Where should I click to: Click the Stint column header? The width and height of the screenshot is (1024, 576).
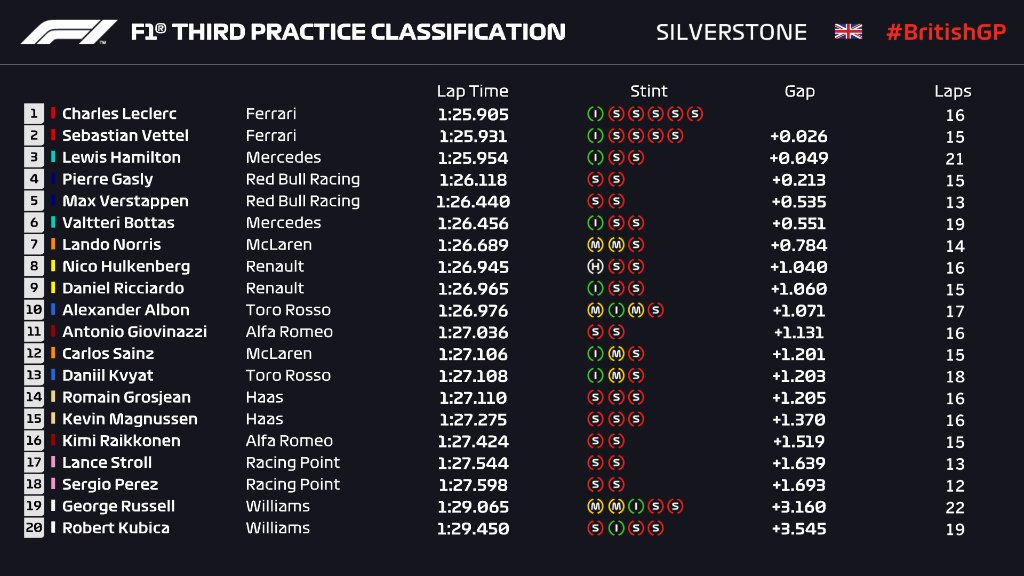coord(649,91)
